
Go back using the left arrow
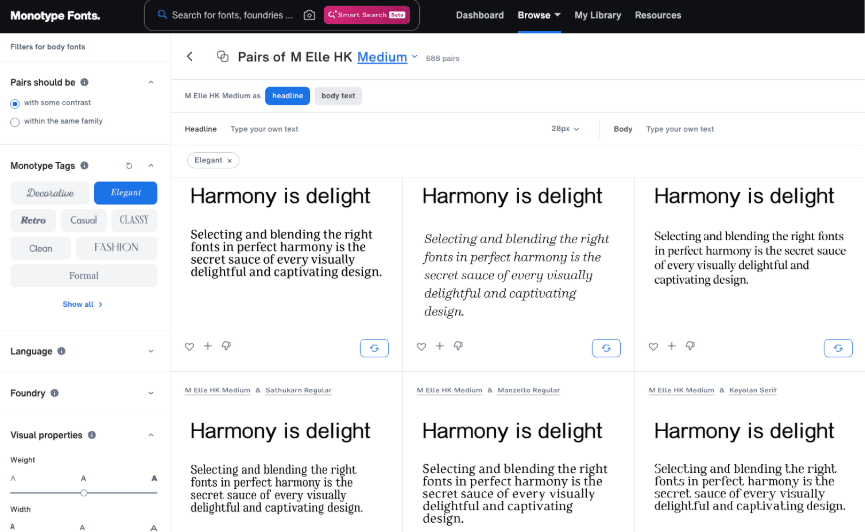point(190,57)
